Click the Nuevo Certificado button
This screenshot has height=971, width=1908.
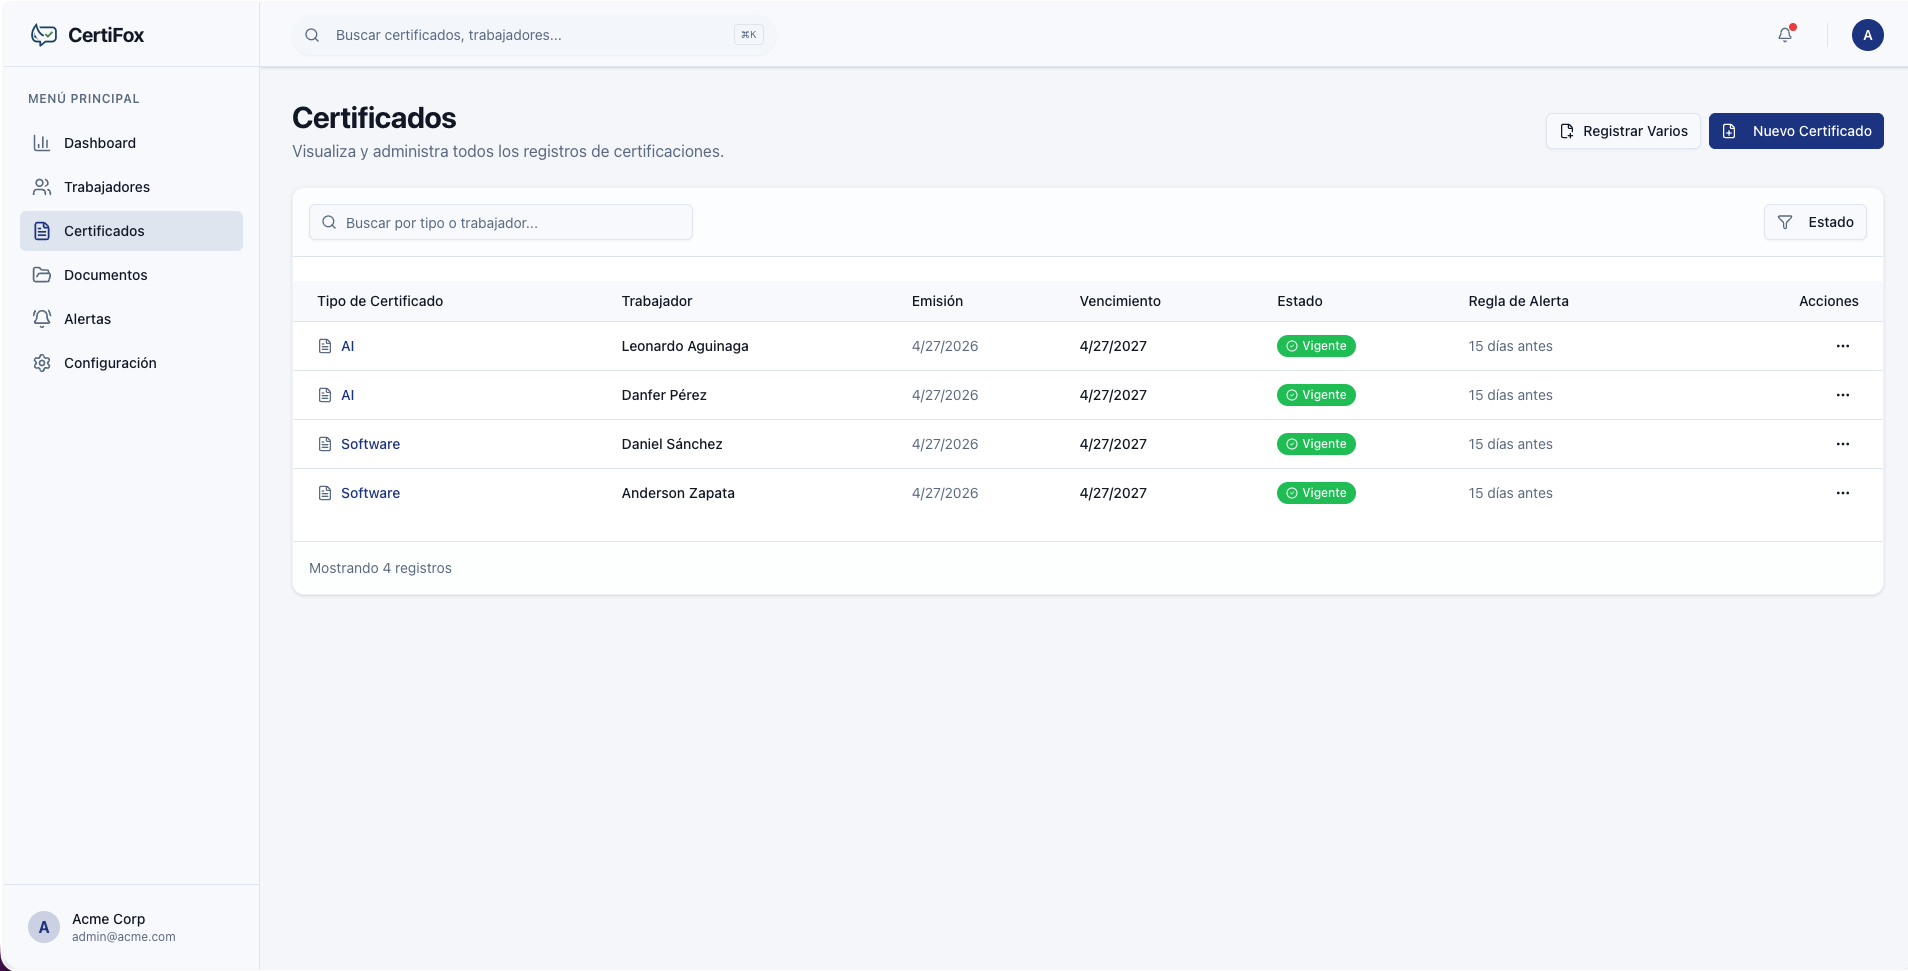tap(1795, 131)
